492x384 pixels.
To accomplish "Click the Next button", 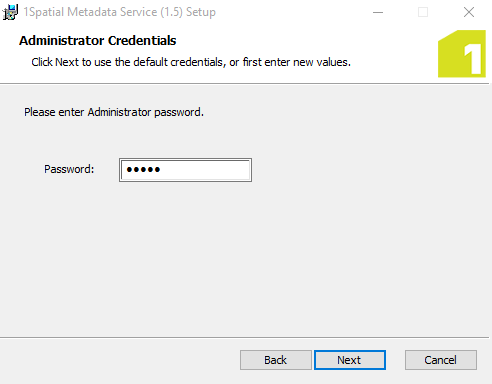I will [x=350, y=360].
